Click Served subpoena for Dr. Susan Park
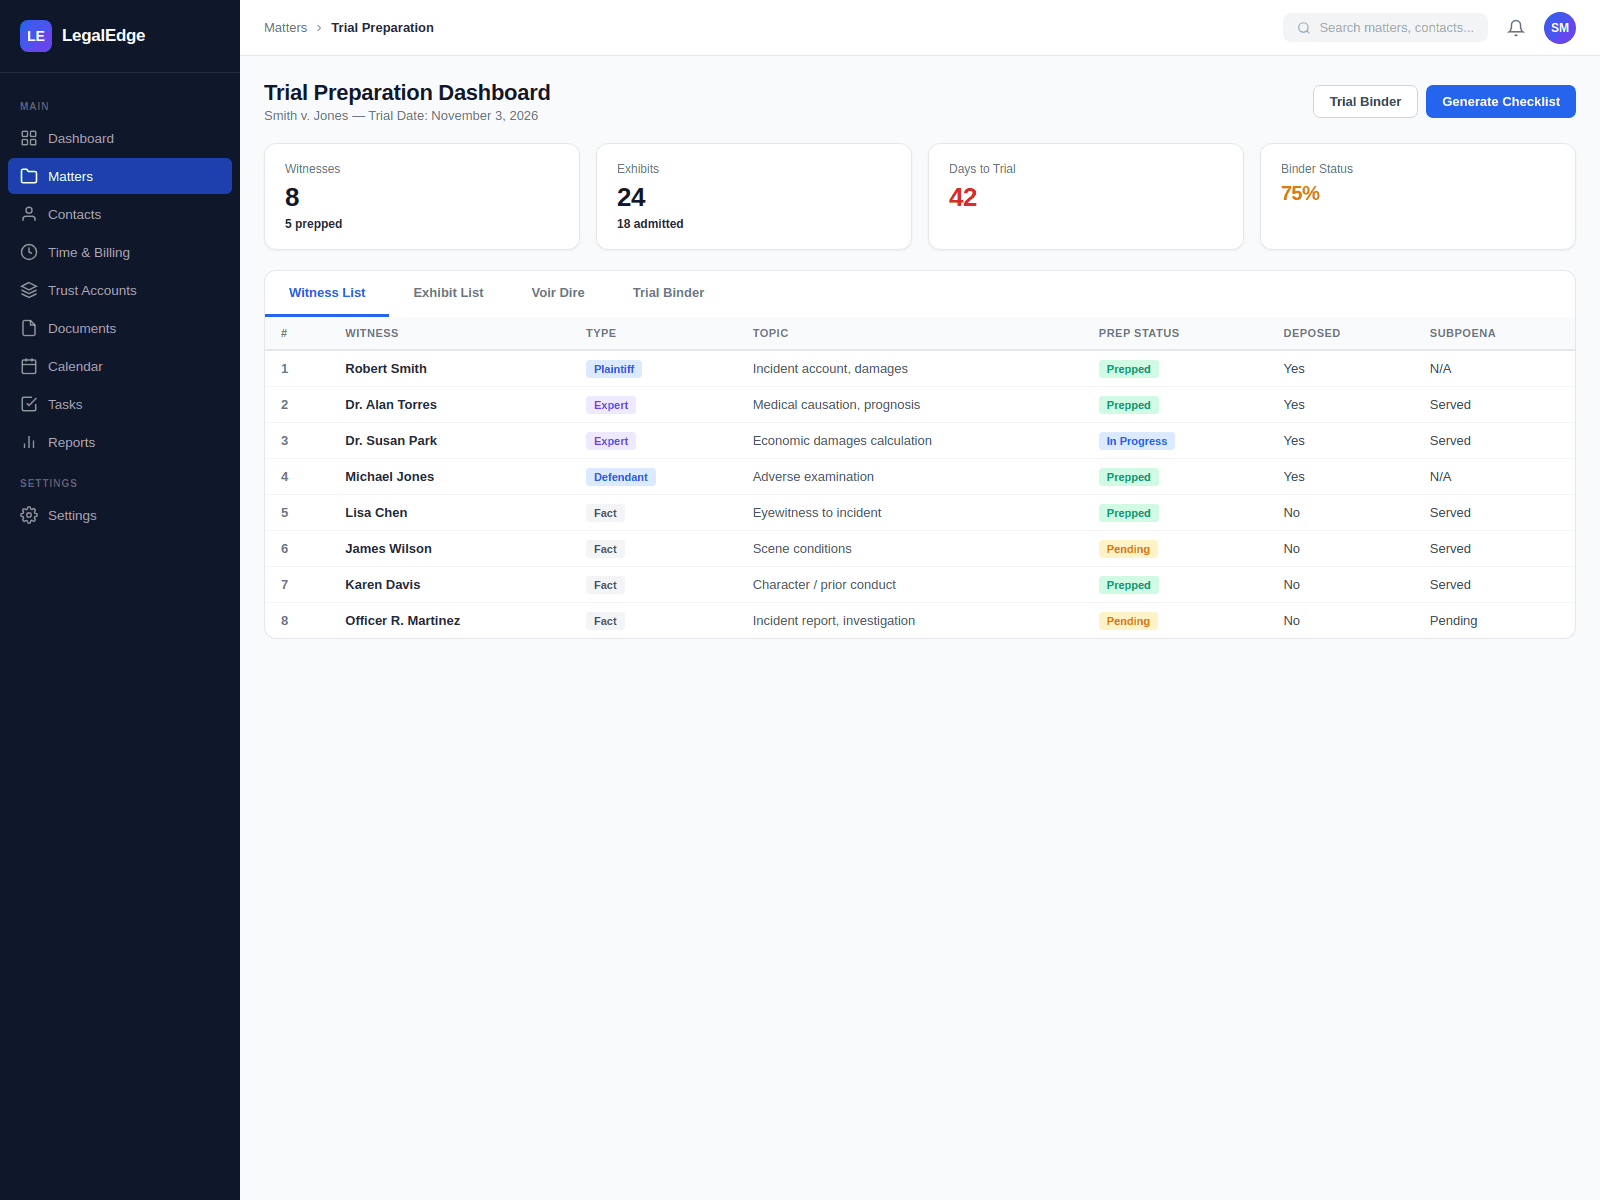This screenshot has height=1200, width=1600. [1450, 441]
